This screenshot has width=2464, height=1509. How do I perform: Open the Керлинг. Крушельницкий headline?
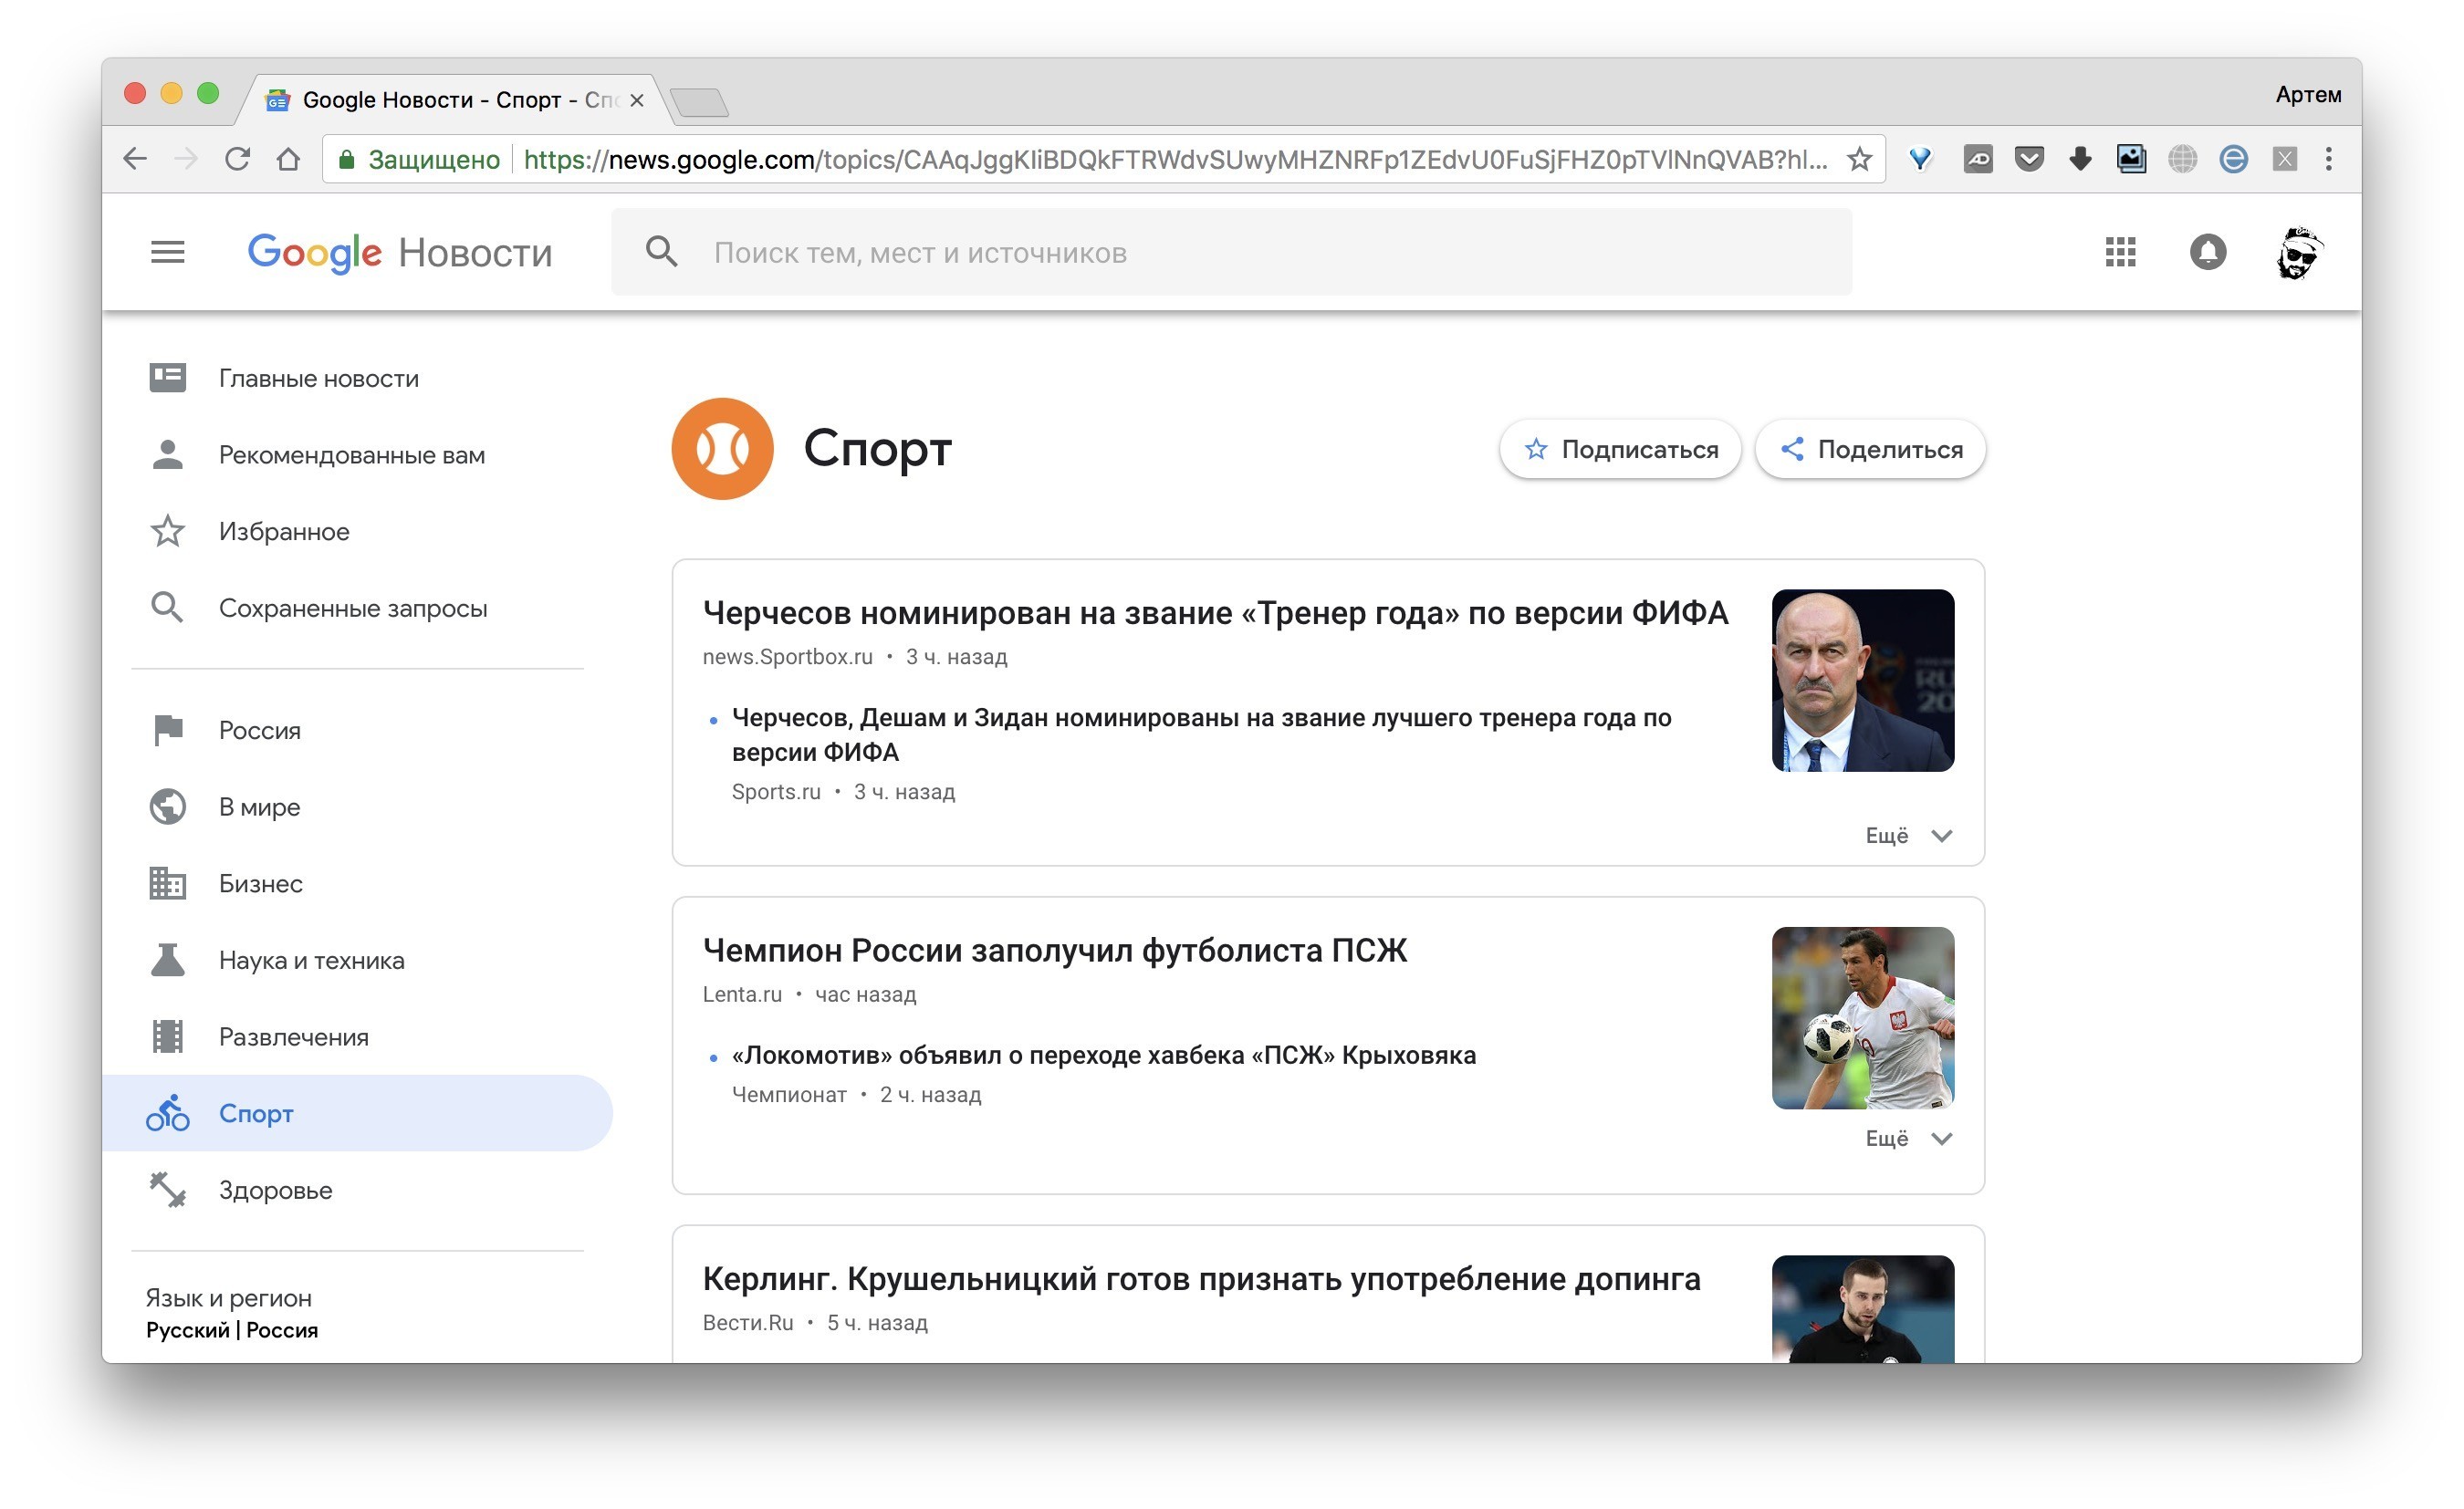click(x=1201, y=1278)
